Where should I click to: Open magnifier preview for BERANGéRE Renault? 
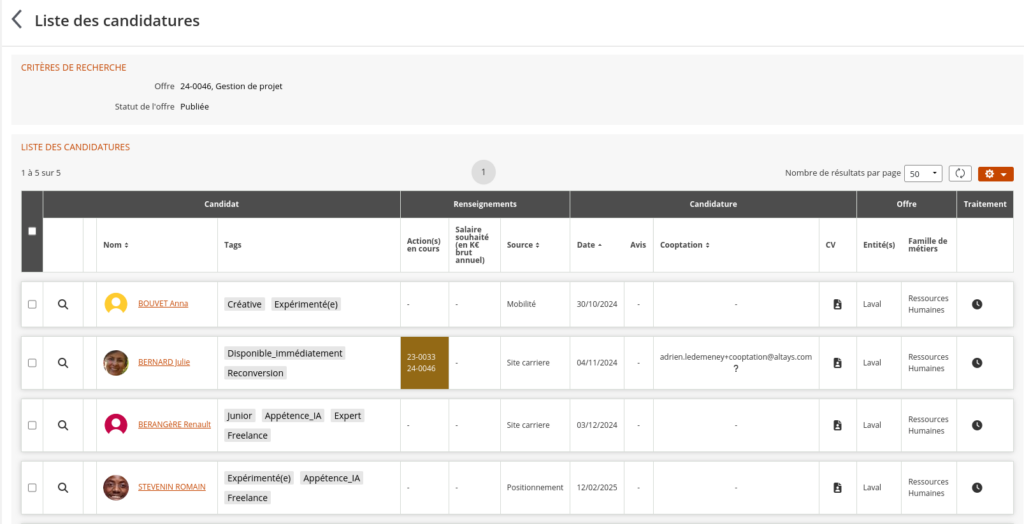coord(63,425)
